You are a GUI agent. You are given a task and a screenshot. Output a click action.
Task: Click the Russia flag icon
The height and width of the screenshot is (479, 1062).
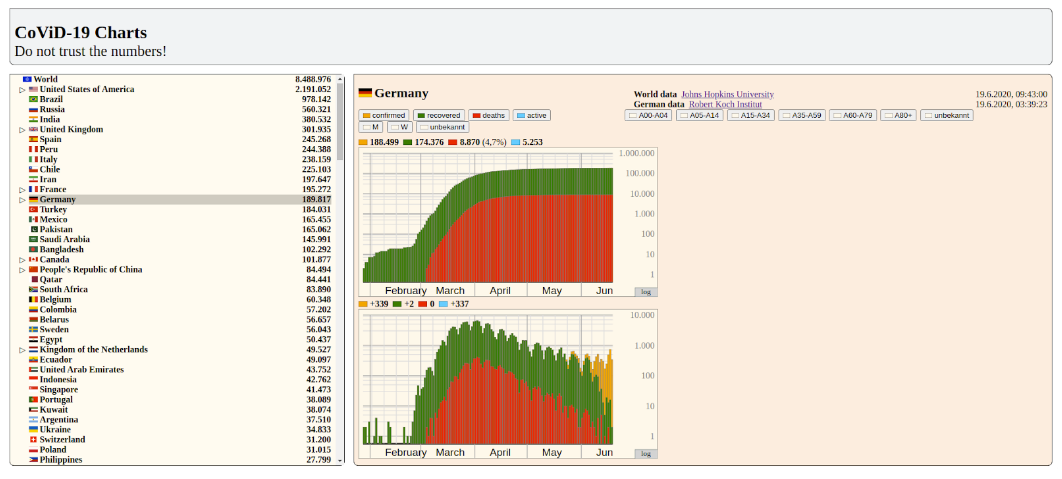coord(33,110)
